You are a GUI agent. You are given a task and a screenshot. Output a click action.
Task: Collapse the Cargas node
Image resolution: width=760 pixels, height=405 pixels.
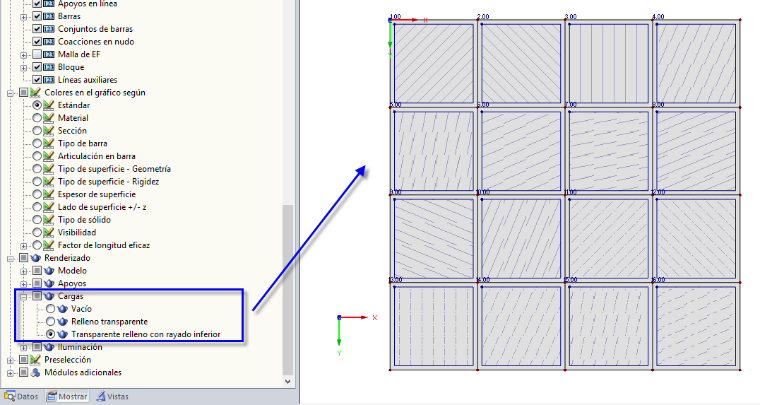(23, 296)
